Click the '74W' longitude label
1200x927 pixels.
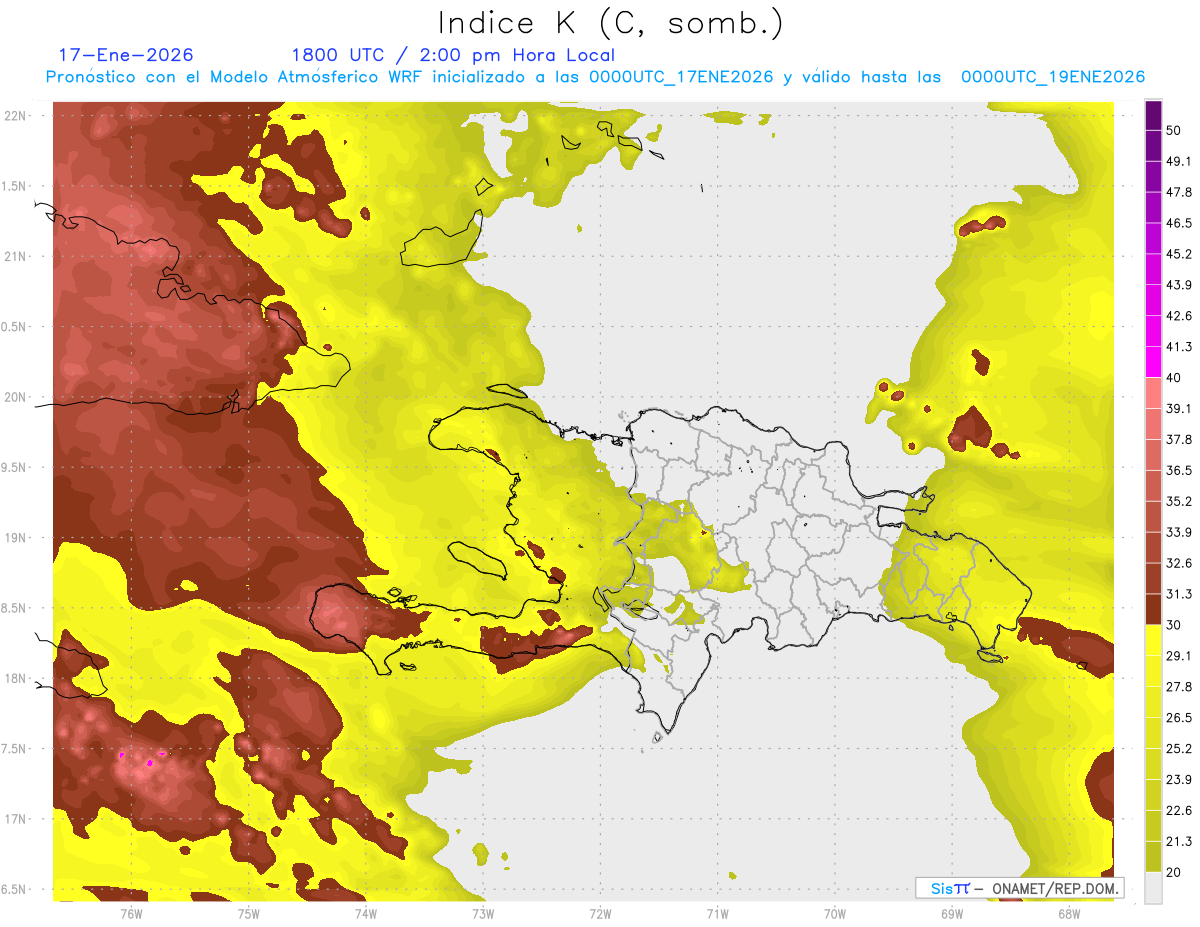click(365, 915)
